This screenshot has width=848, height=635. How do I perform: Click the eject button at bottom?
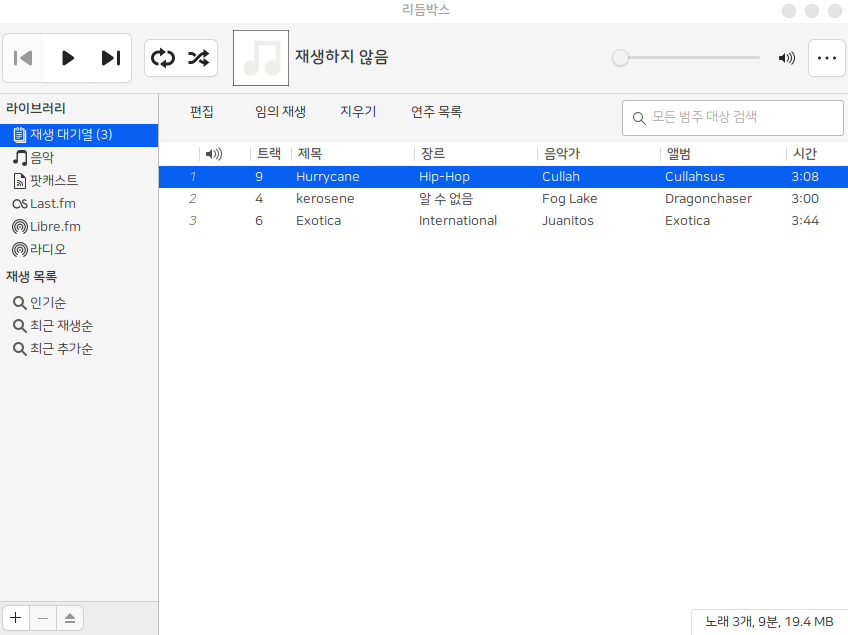70,618
